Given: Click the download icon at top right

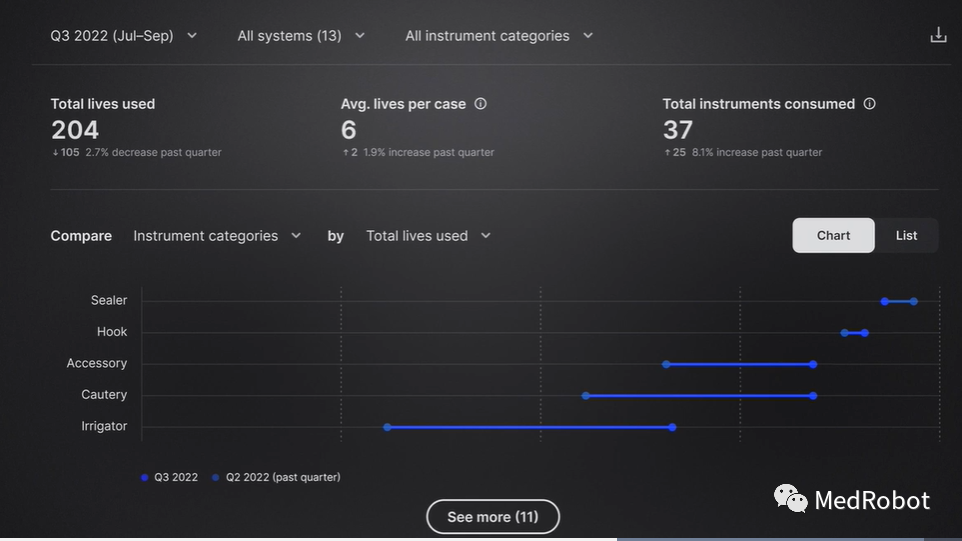Looking at the screenshot, I should 938,36.
